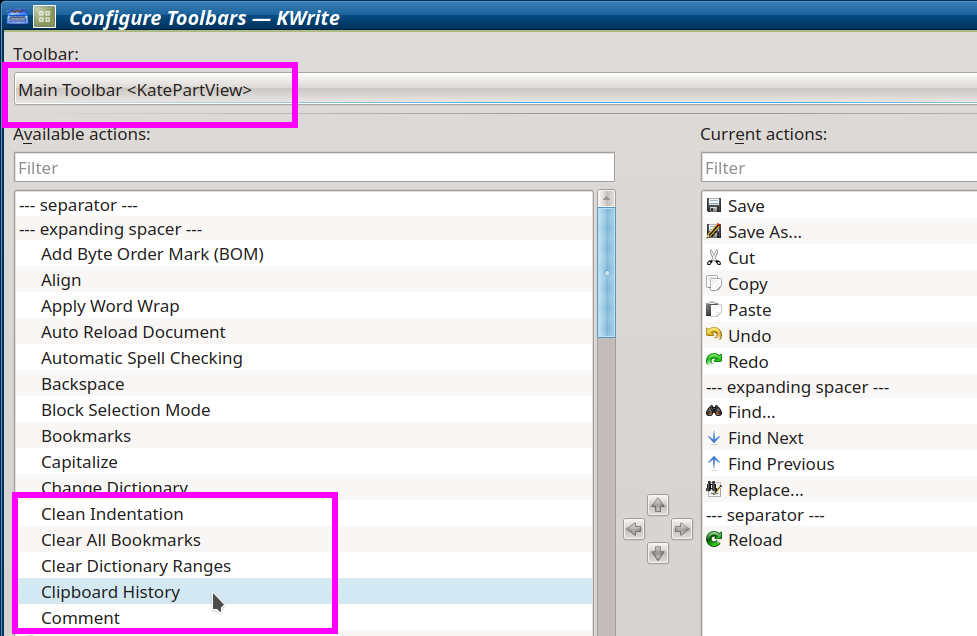Click the Cut scissors icon
977x636 pixels.
pos(713,257)
